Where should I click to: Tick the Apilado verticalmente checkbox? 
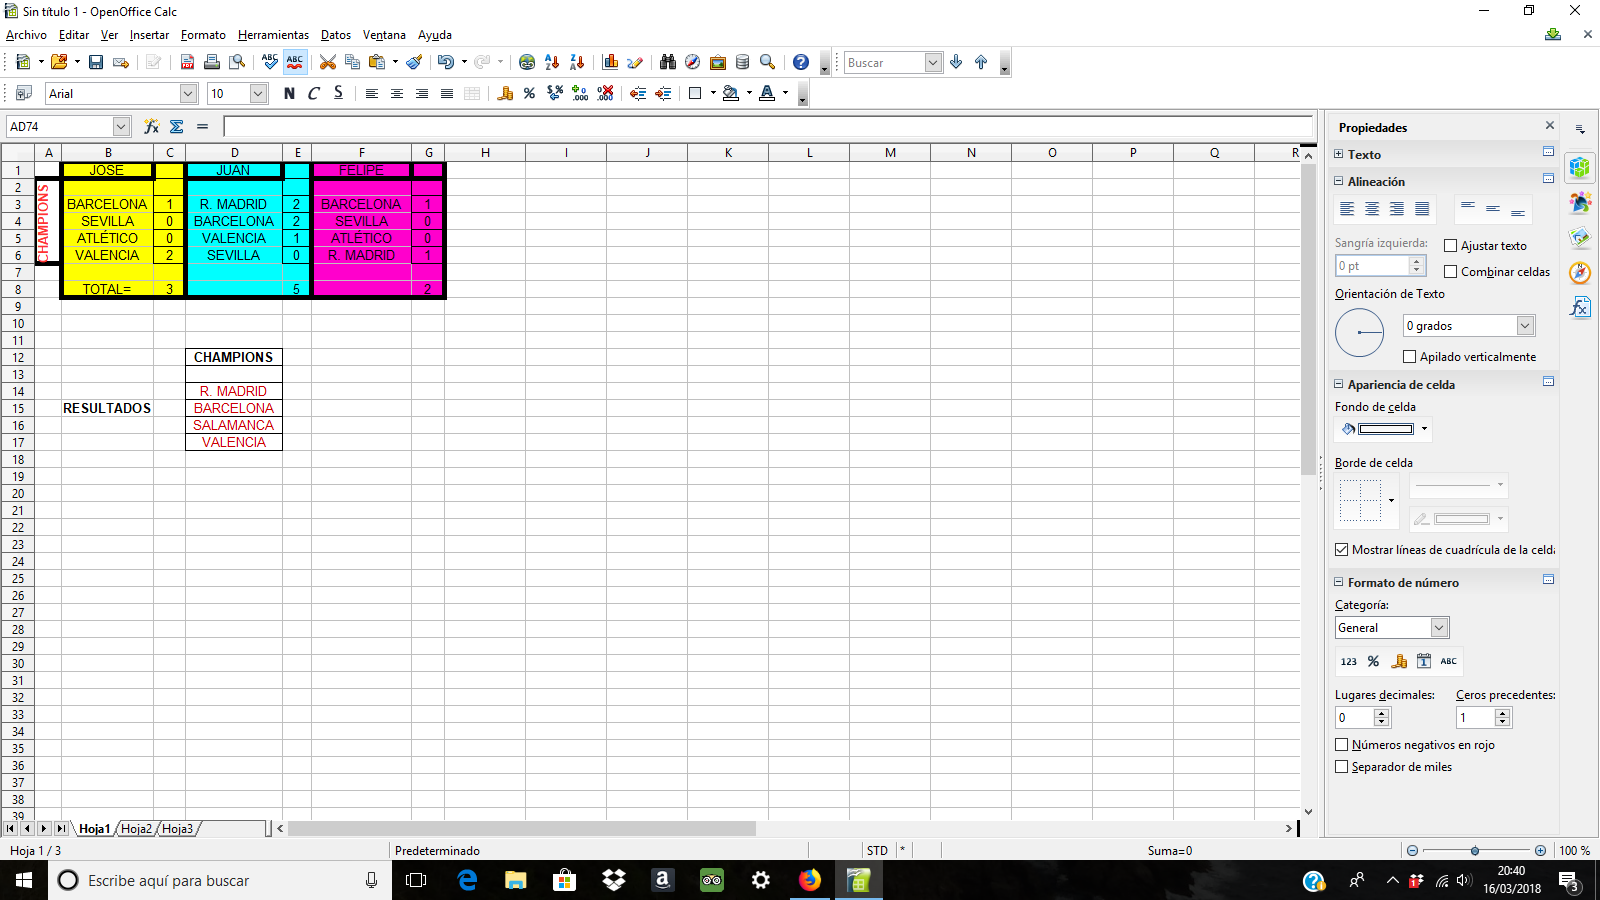pyautogui.click(x=1410, y=357)
